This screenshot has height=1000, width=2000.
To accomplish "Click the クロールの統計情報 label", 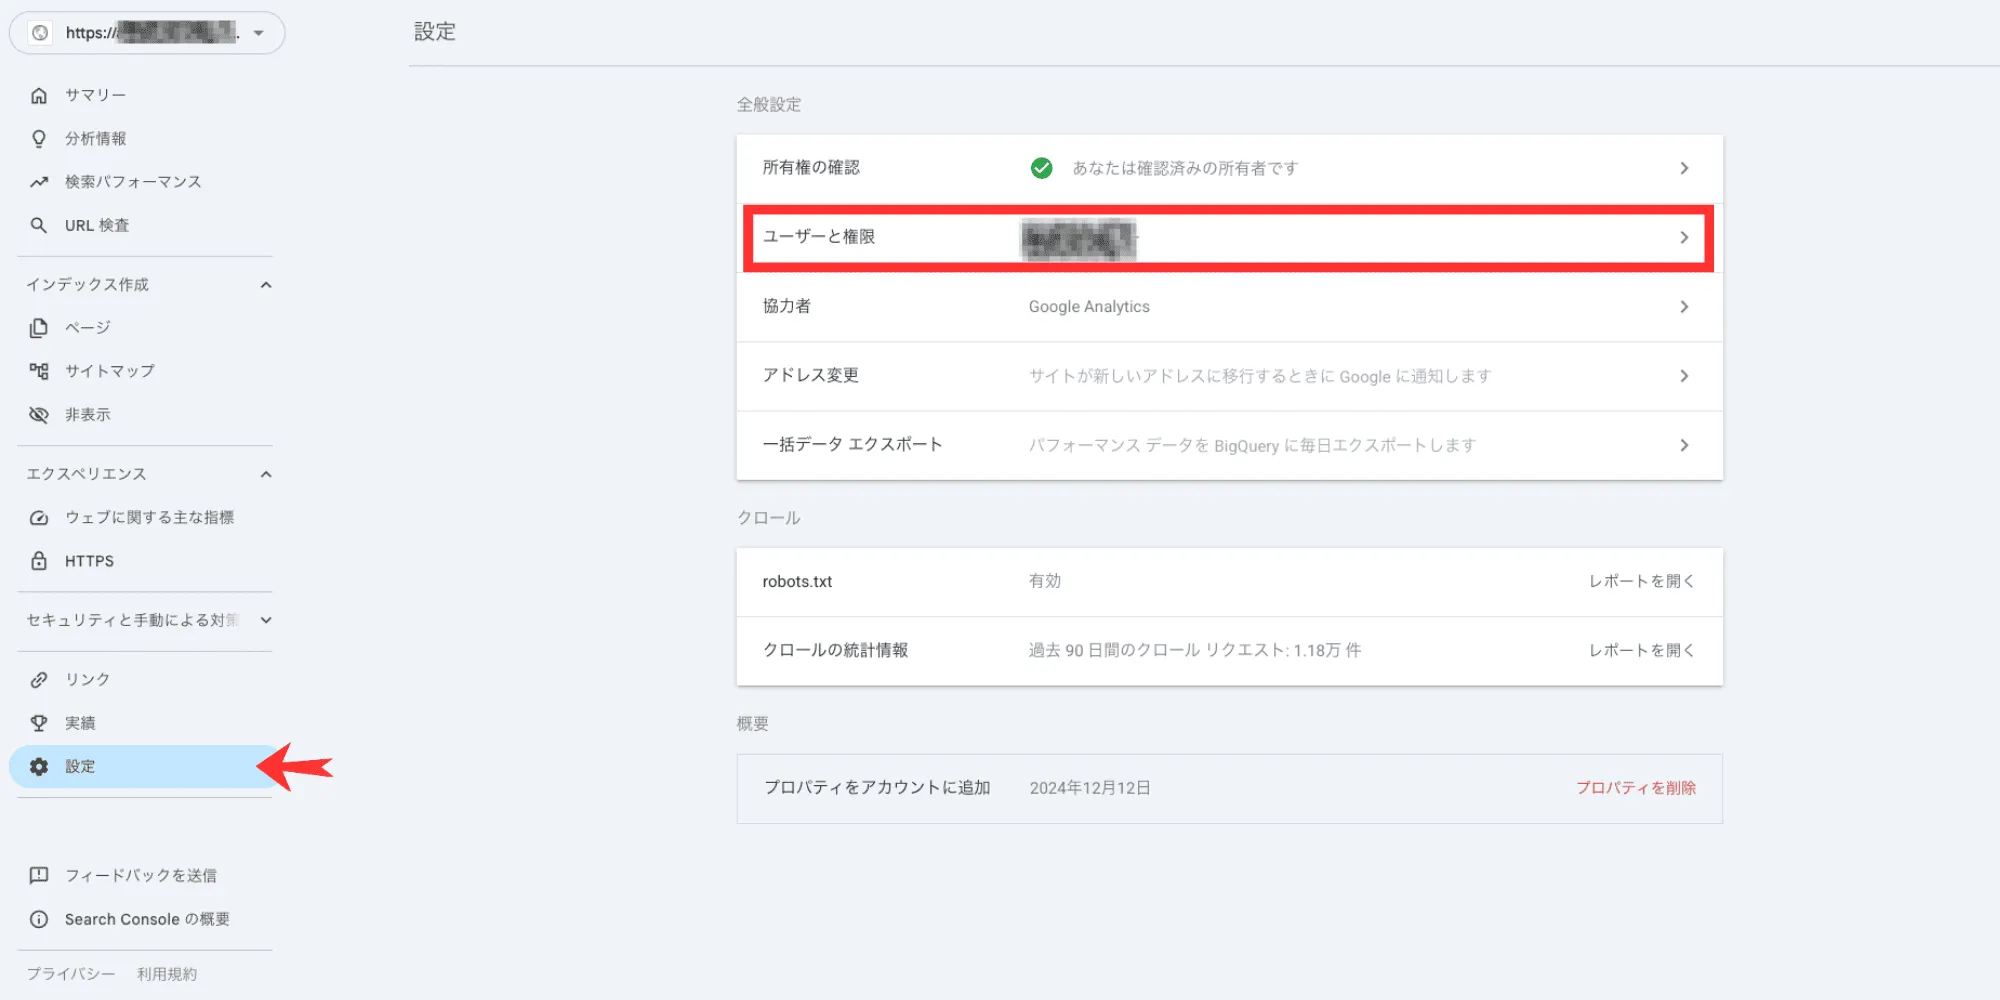I will [x=836, y=650].
